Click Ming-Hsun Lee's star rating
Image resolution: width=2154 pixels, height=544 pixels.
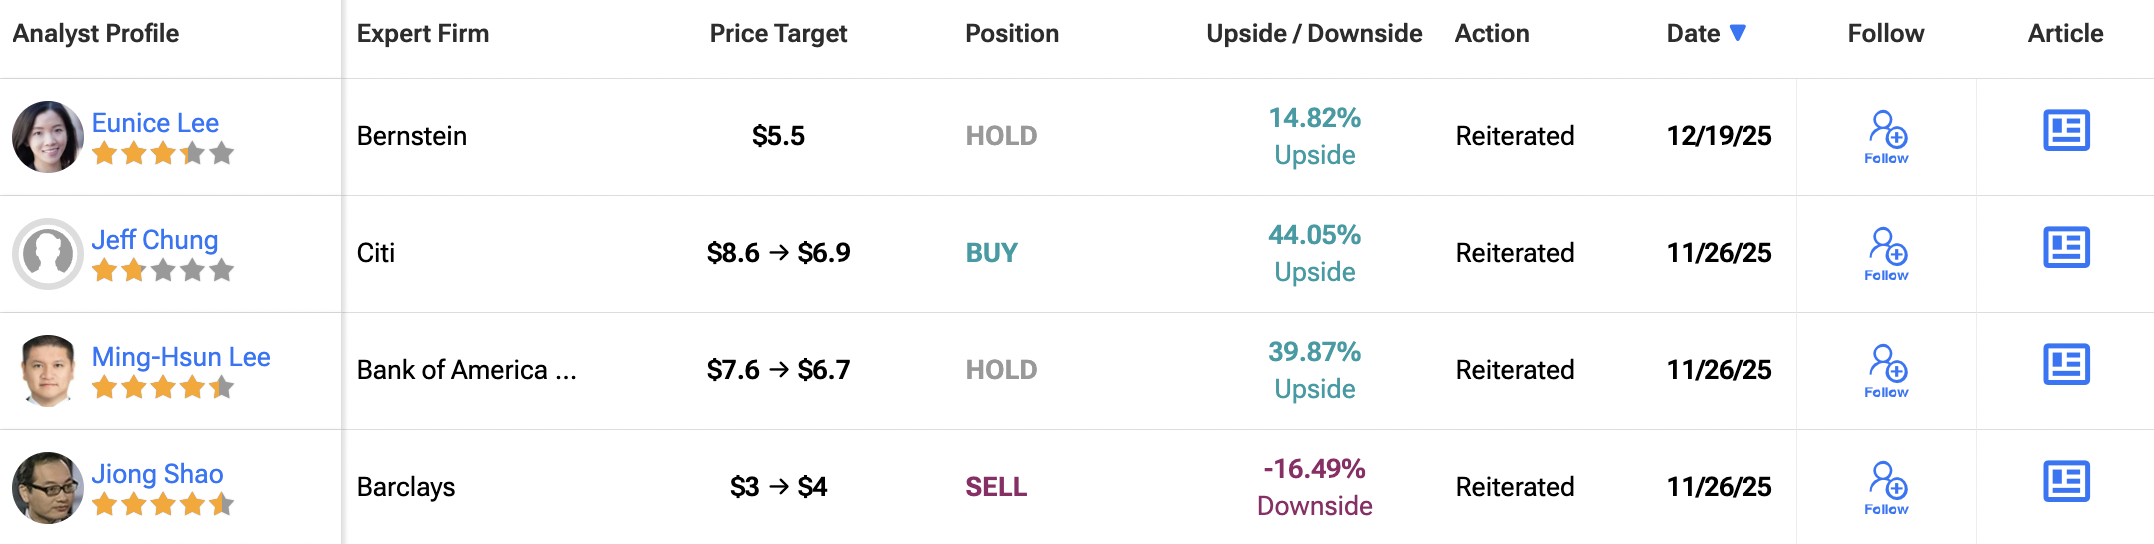pos(162,388)
